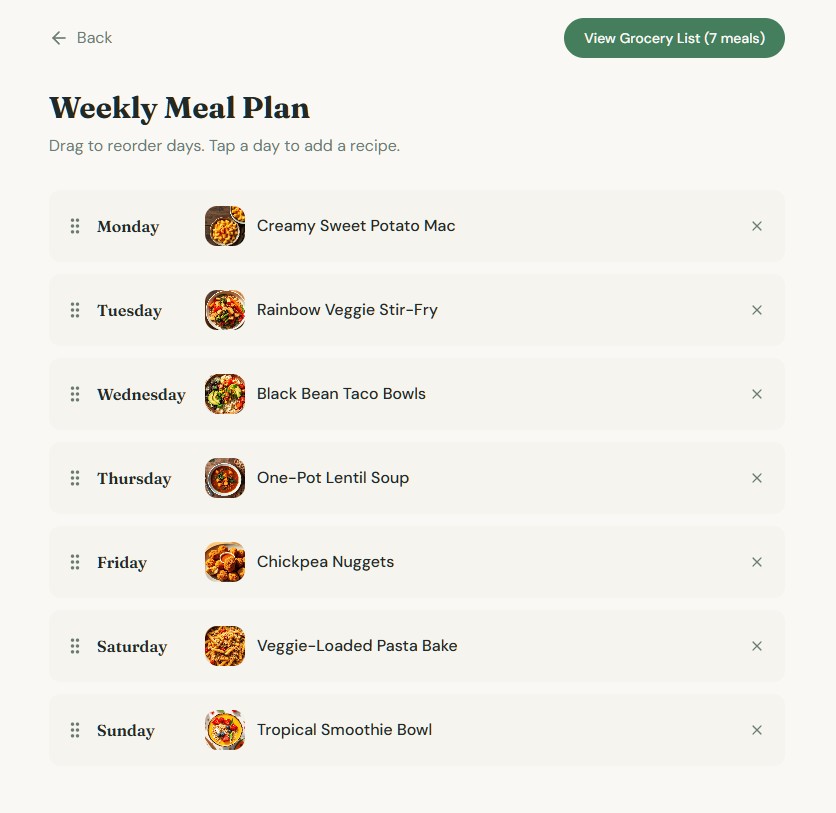Click the Back arrow icon
The image size is (836, 813).
pyautogui.click(x=59, y=38)
